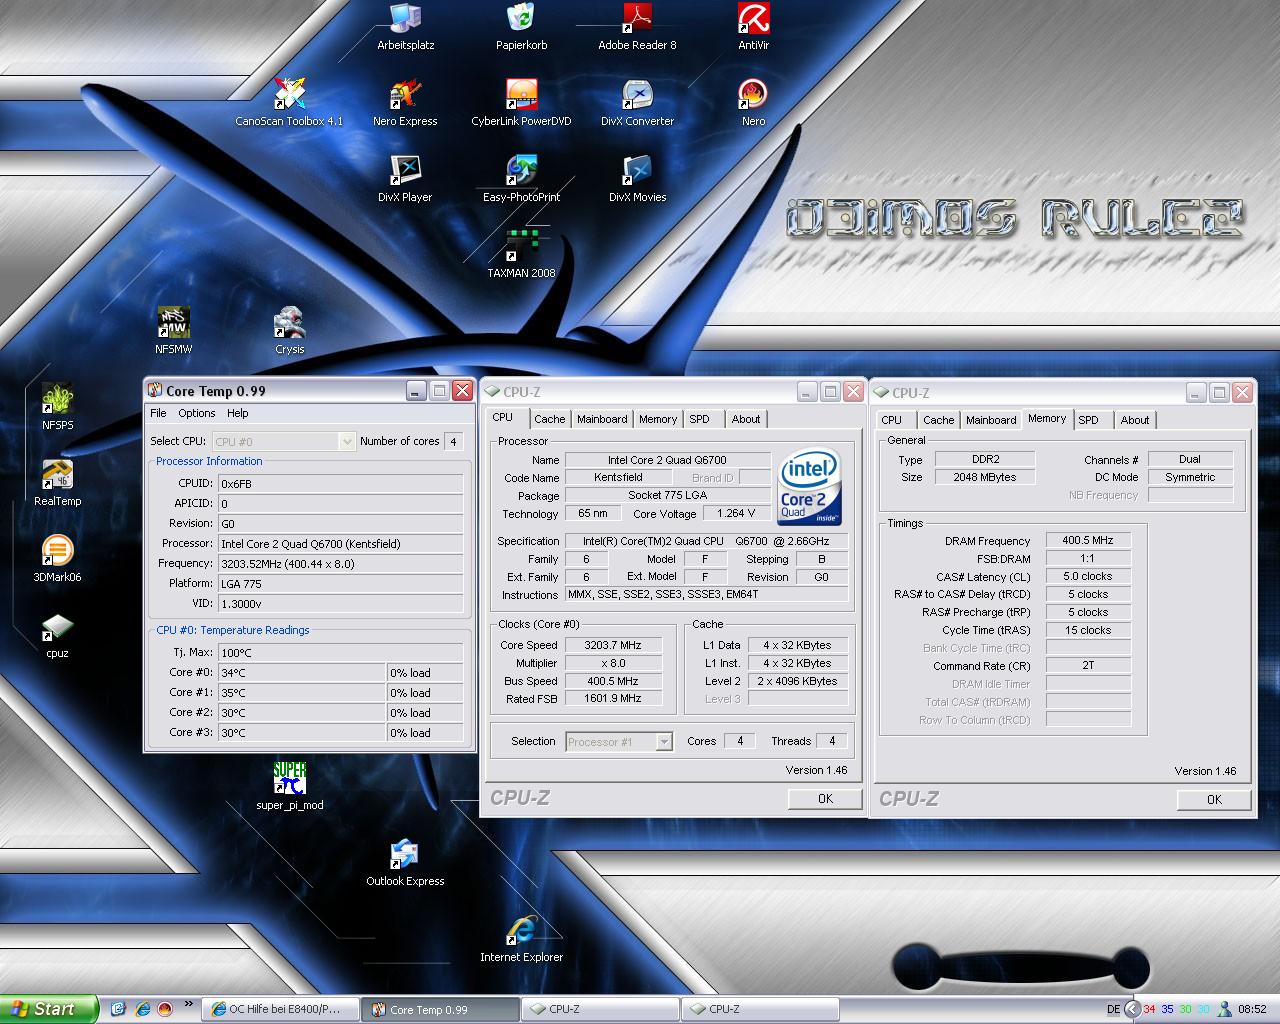Click Show Desktop quick launch icon

[118, 1009]
